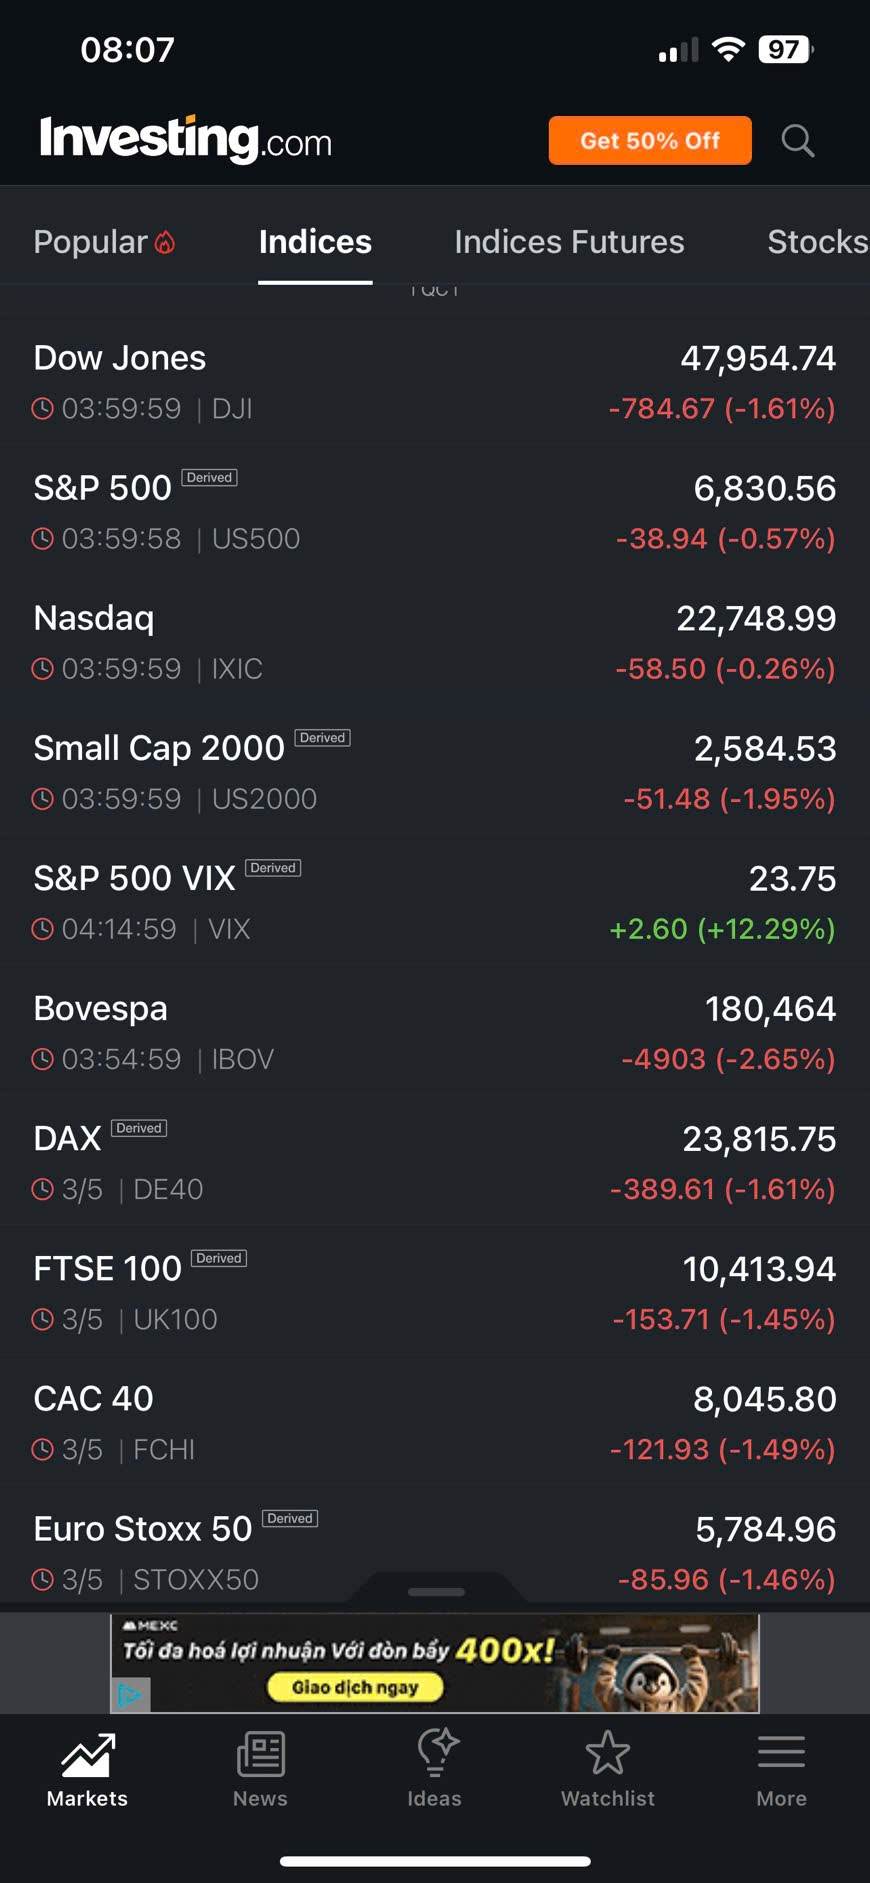870x1883 pixels.
Task: Tap the Investing.com logo
Action: (x=186, y=139)
